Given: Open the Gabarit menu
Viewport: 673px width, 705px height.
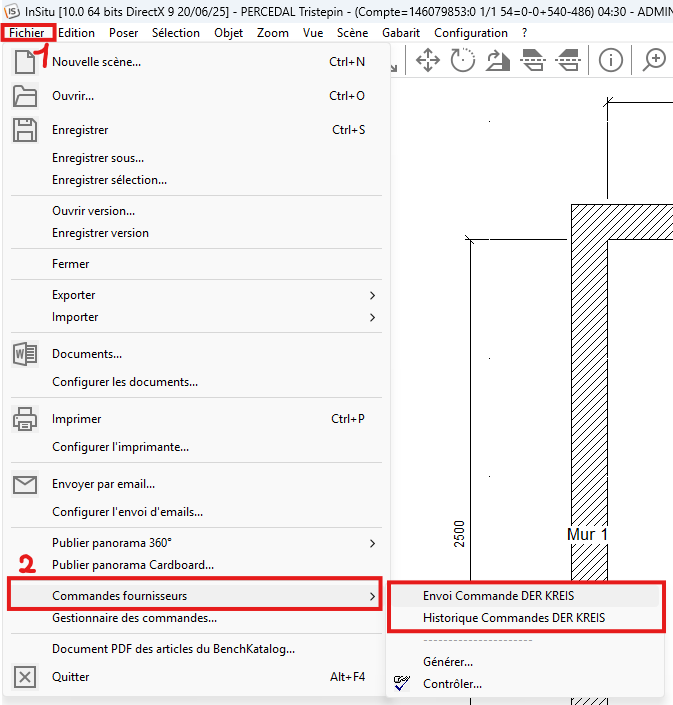Looking at the screenshot, I should [x=400, y=33].
